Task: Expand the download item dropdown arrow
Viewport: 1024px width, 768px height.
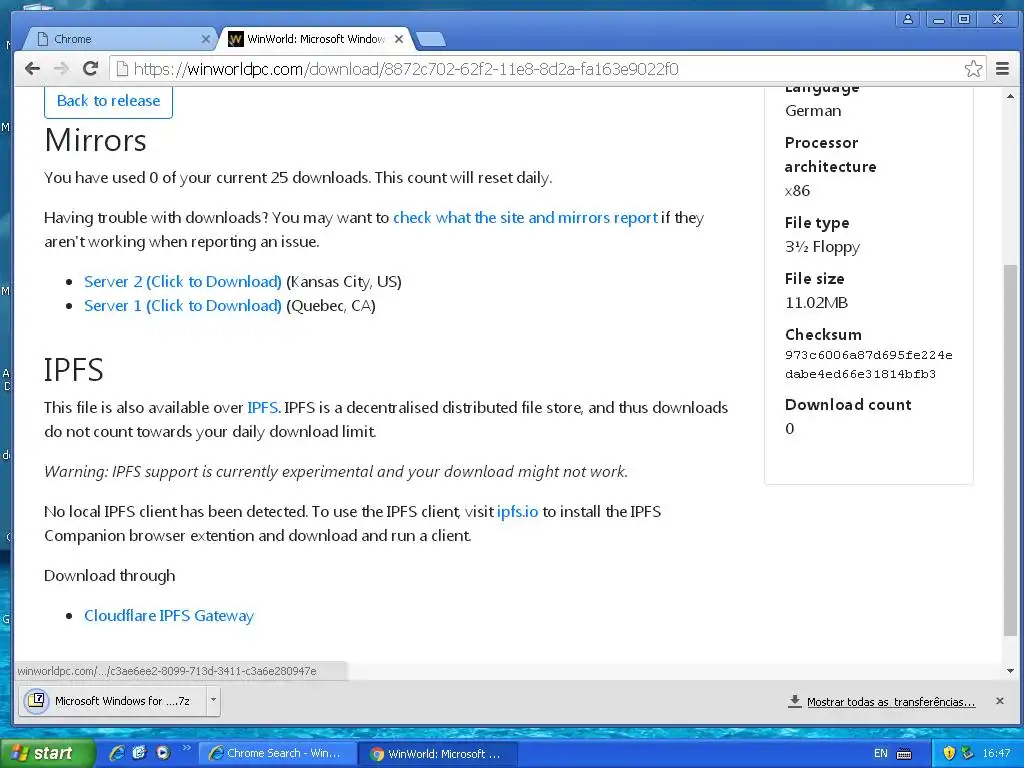Action: [x=213, y=701]
